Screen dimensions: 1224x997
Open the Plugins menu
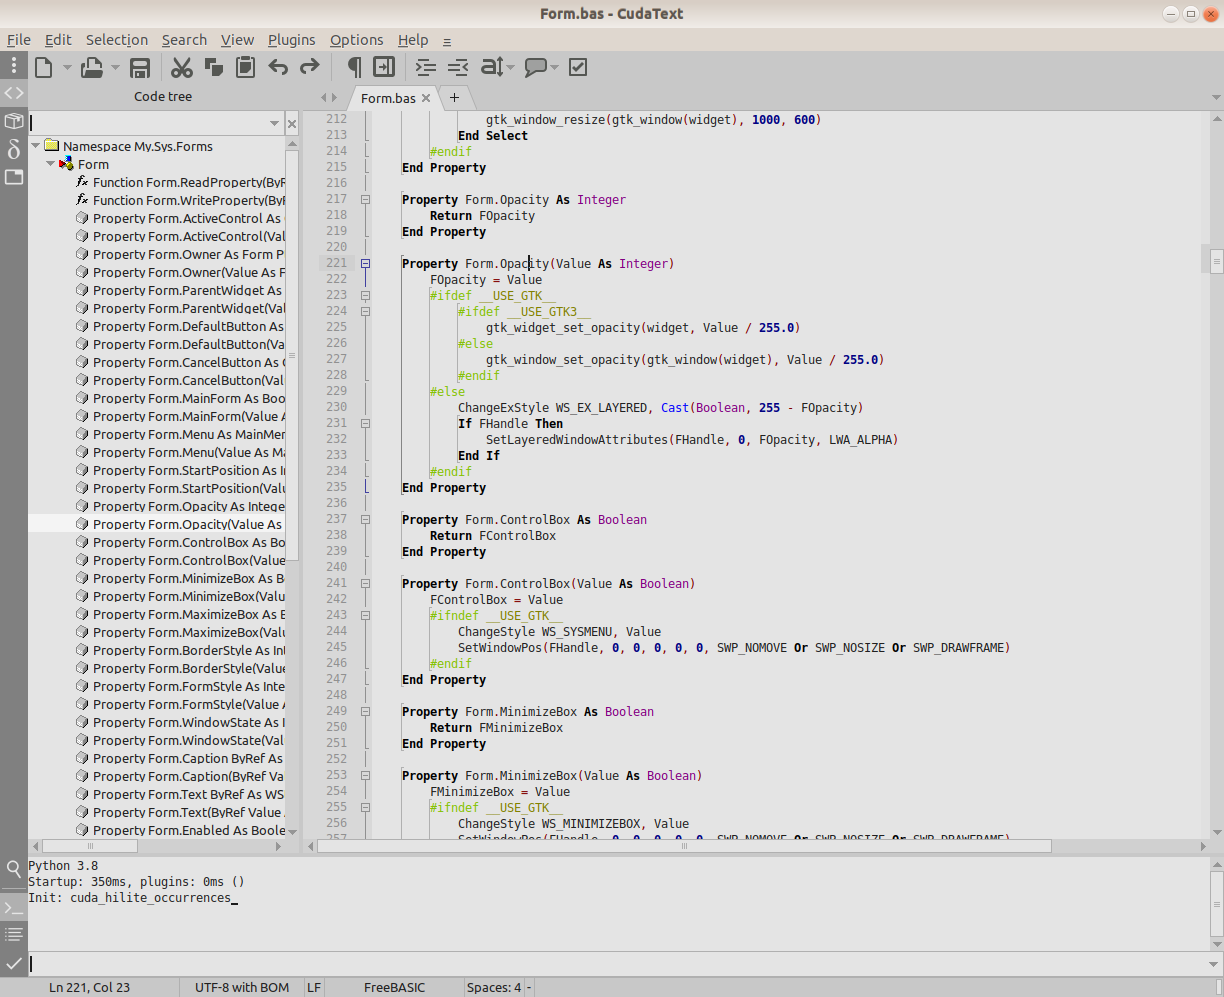291,40
